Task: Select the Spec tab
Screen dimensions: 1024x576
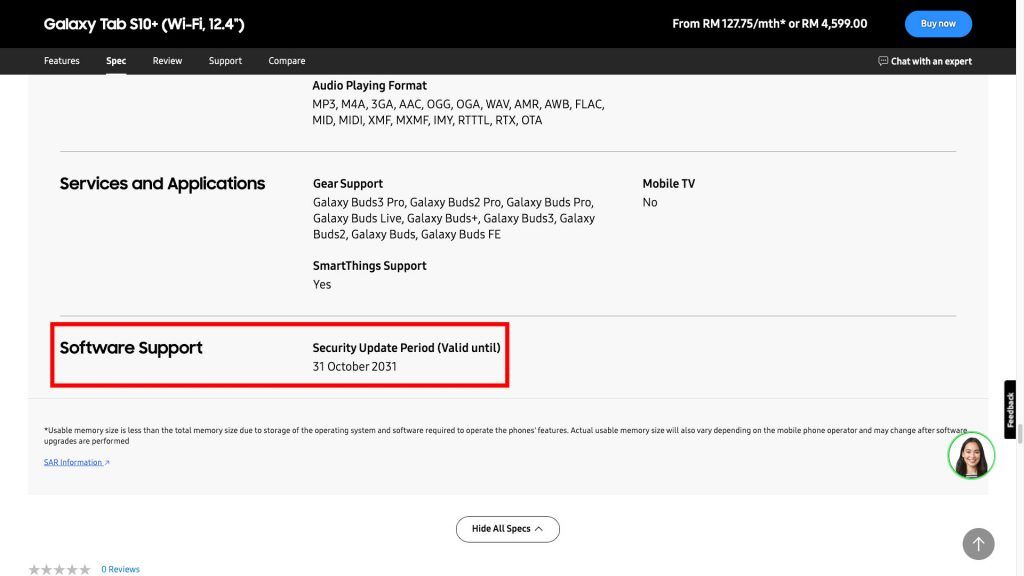Action: [116, 61]
